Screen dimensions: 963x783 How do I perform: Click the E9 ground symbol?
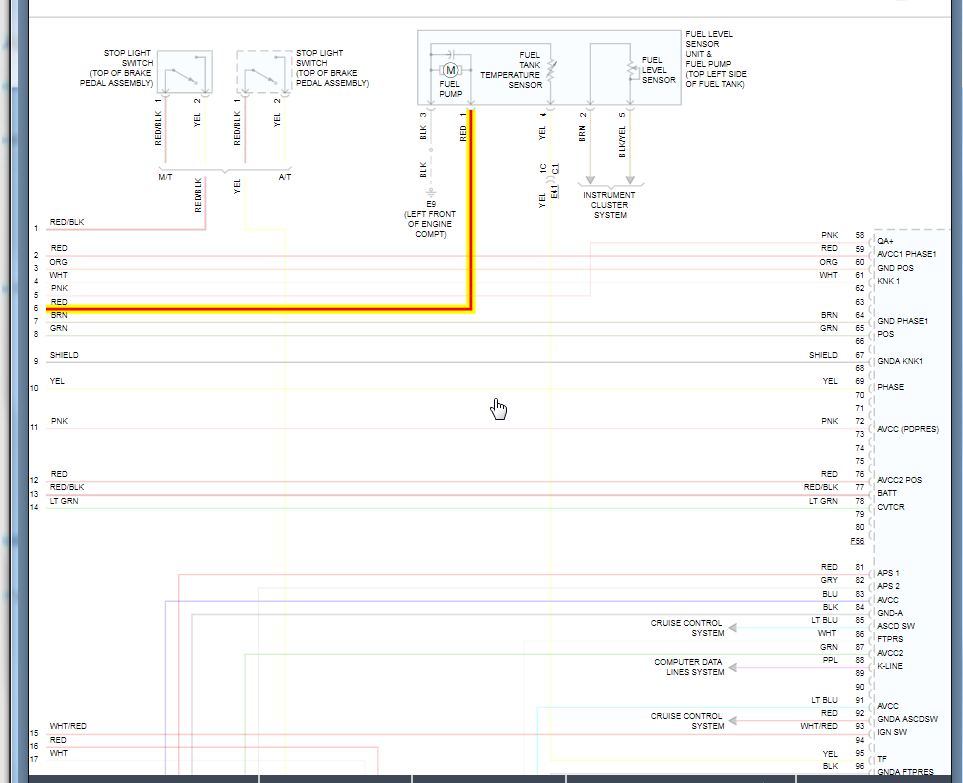pyautogui.click(x=431, y=191)
